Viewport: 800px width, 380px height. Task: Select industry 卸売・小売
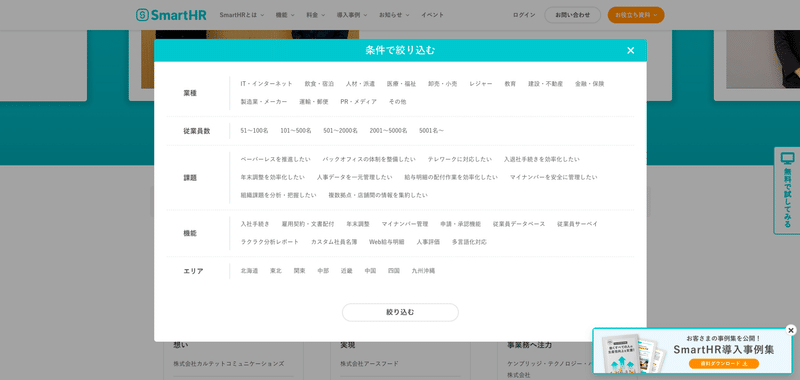click(x=442, y=84)
